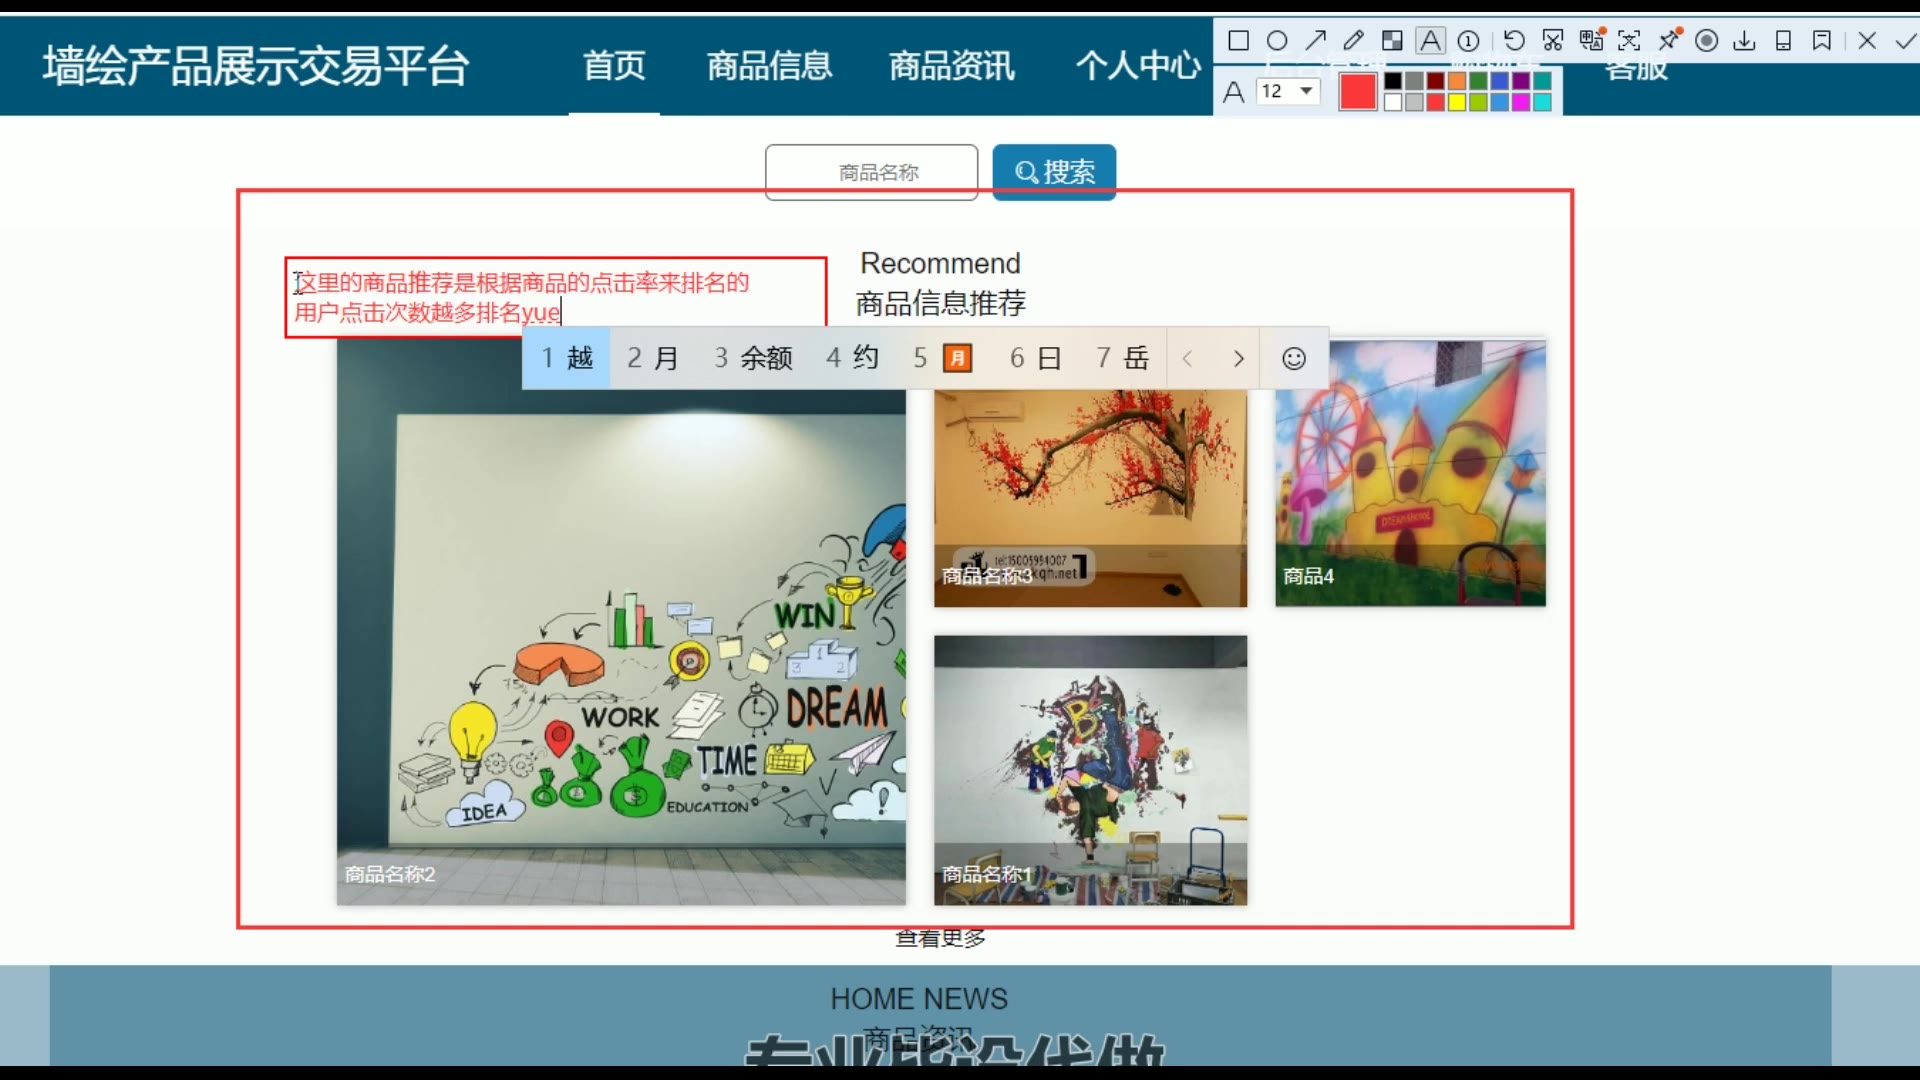Pick the orange color swatch
The width and height of the screenshot is (1920, 1080).
1457,81
